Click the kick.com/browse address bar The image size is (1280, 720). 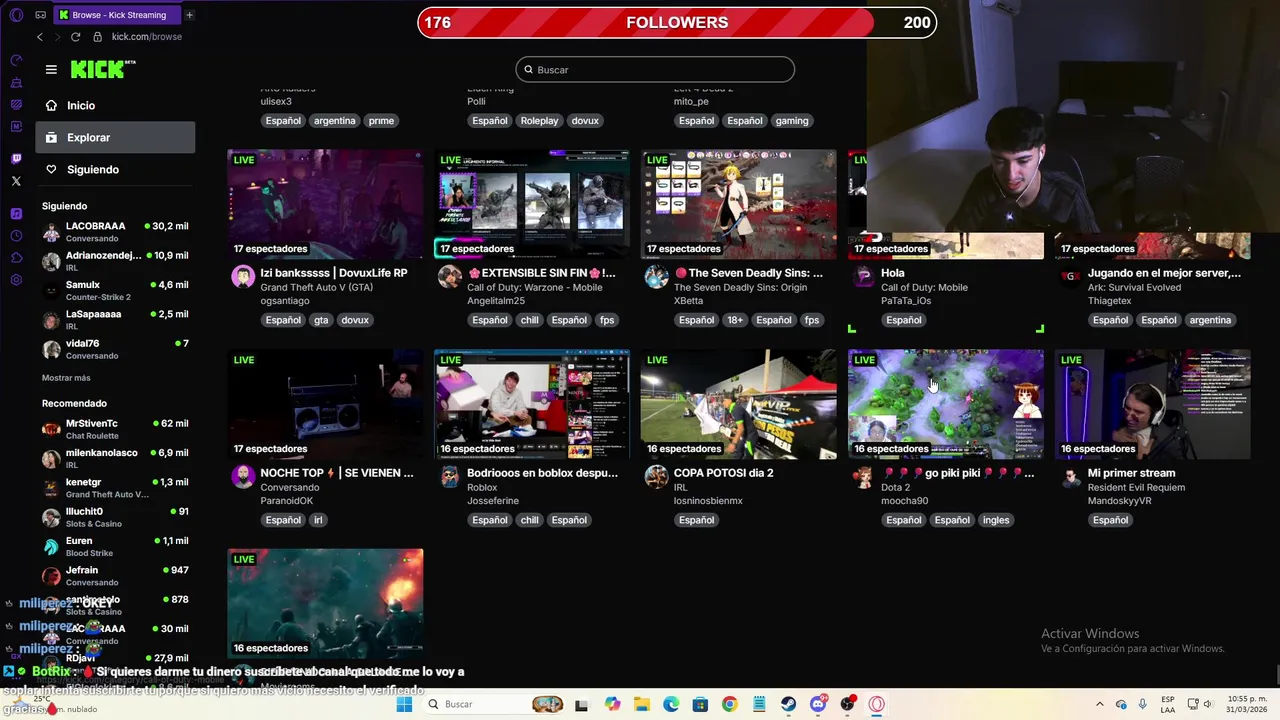147,37
